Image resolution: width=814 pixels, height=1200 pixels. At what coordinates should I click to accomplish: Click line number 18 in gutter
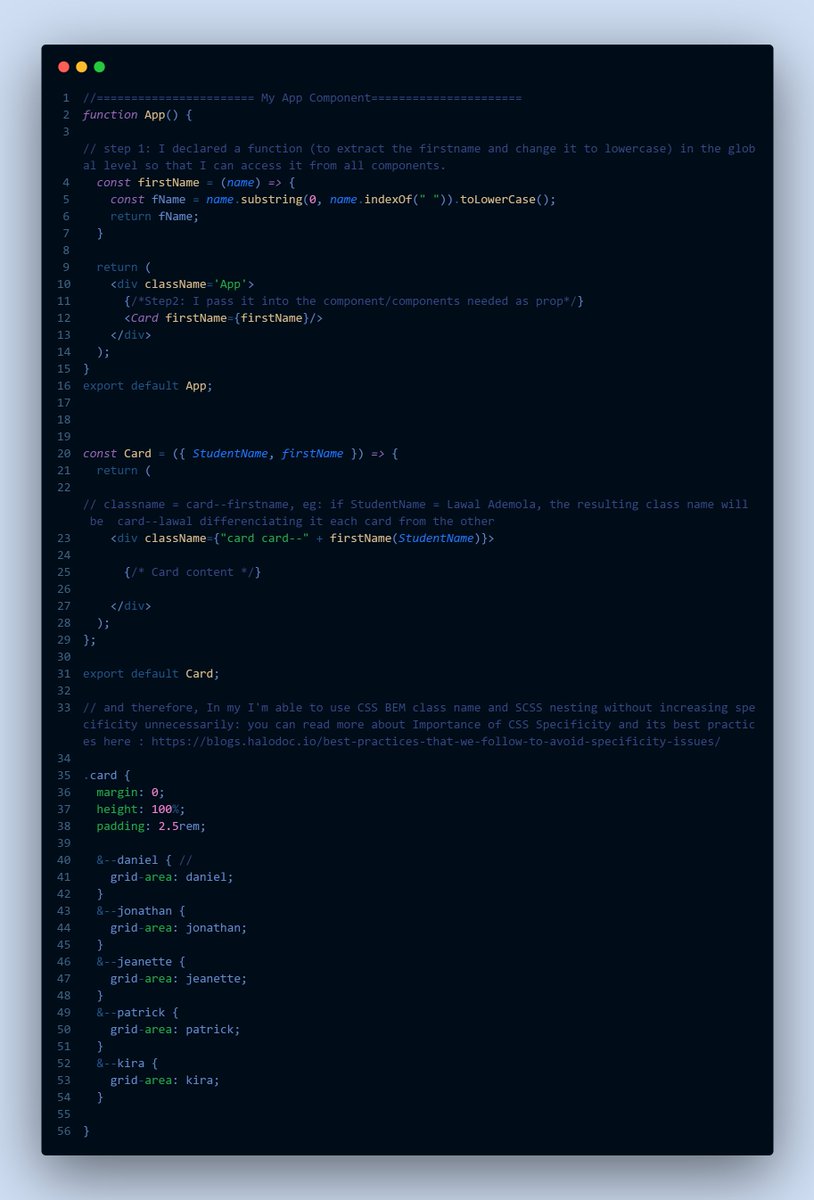(65, 419)
